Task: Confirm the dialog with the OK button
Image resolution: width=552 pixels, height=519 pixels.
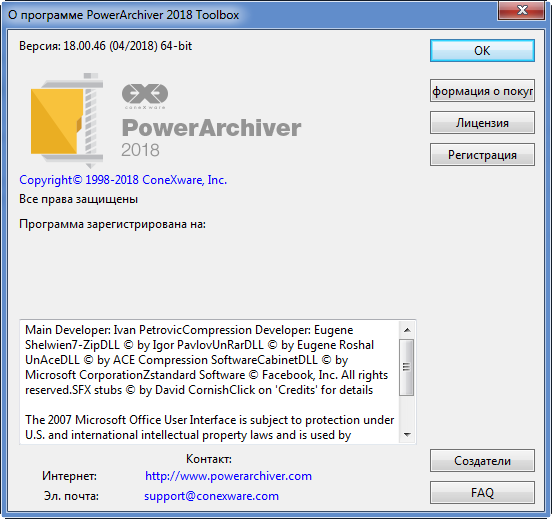Action: pos(482,51)
